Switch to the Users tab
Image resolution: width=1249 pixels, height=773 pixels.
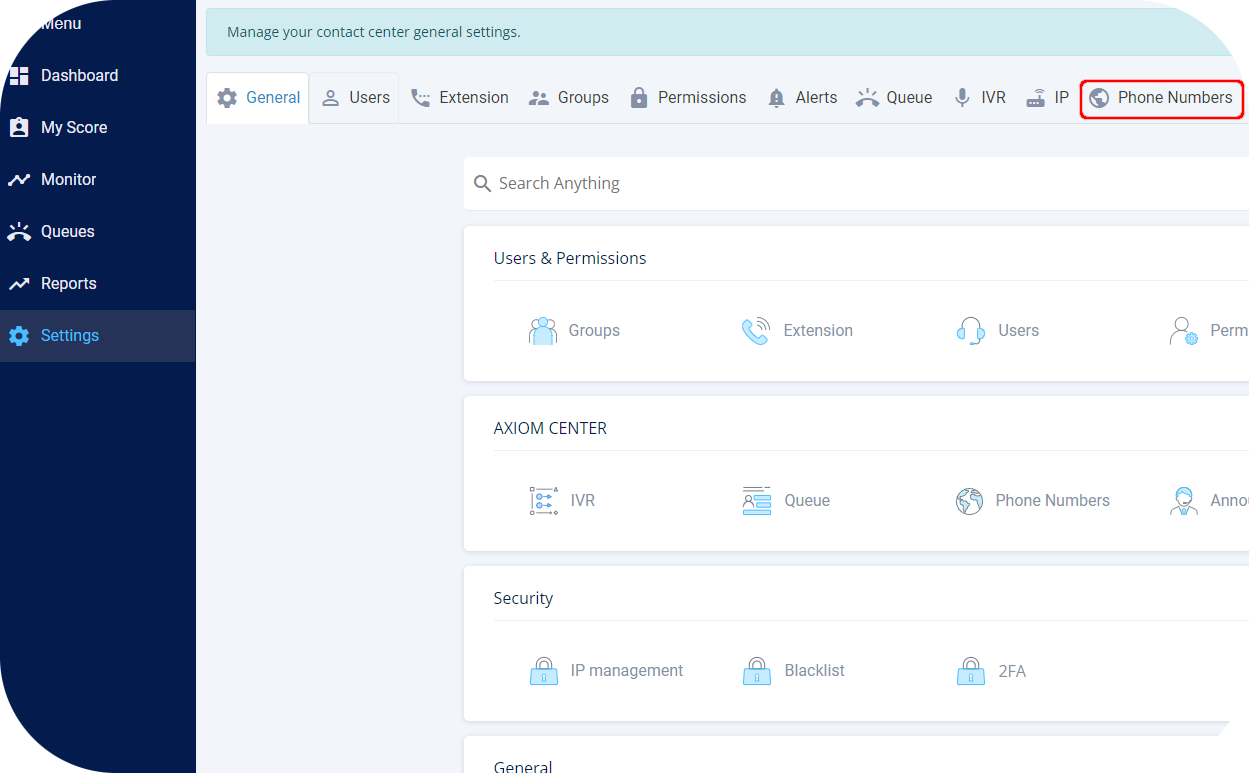pos(355,98)
